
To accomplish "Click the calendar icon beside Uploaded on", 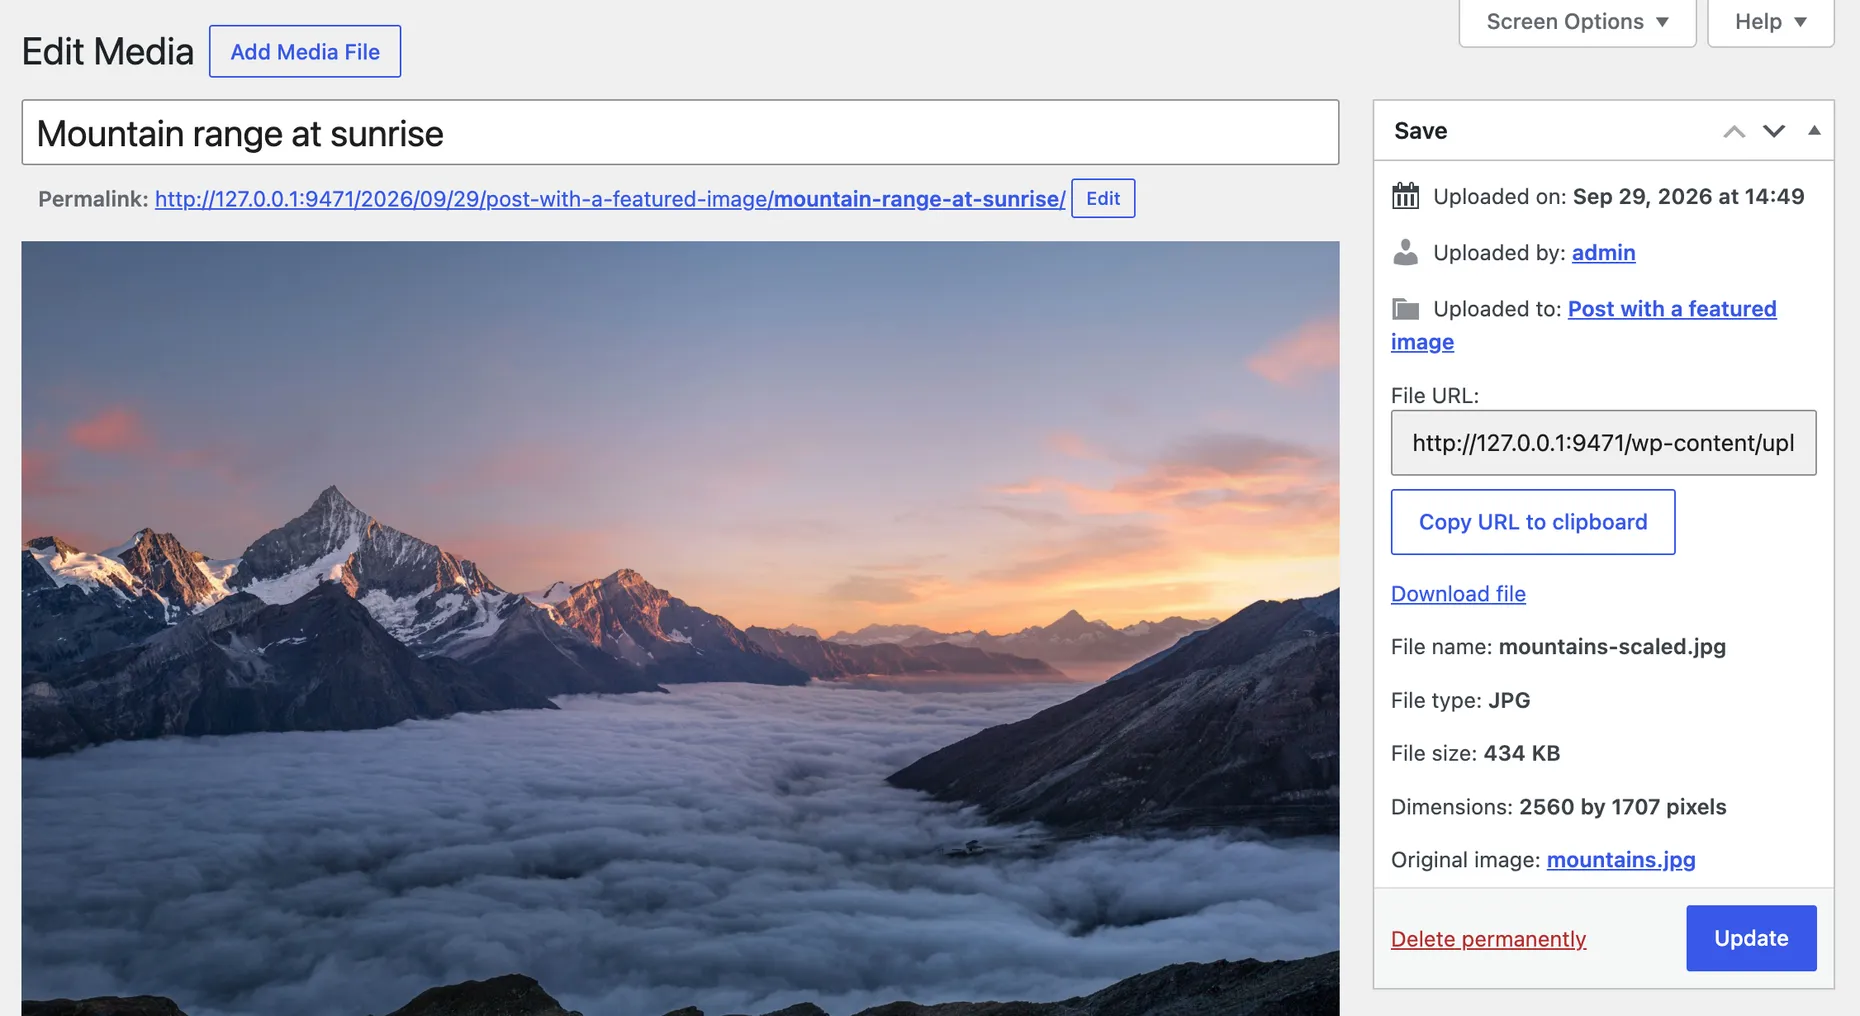I will [x=1405, y=196].
